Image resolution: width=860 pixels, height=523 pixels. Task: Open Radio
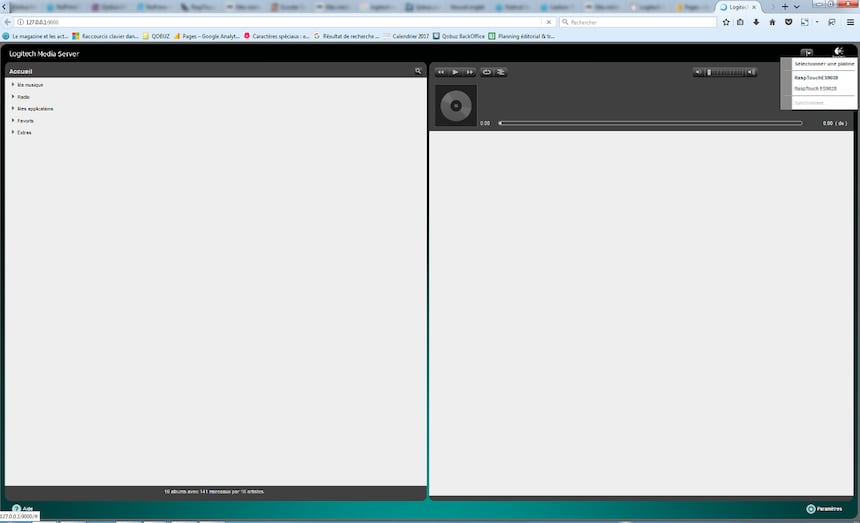(x=24, y=97)
